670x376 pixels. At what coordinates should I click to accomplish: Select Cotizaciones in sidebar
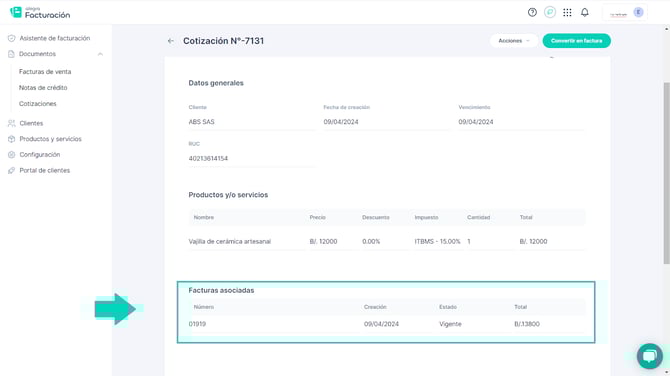pyautogui.click(x=38, y=104)
